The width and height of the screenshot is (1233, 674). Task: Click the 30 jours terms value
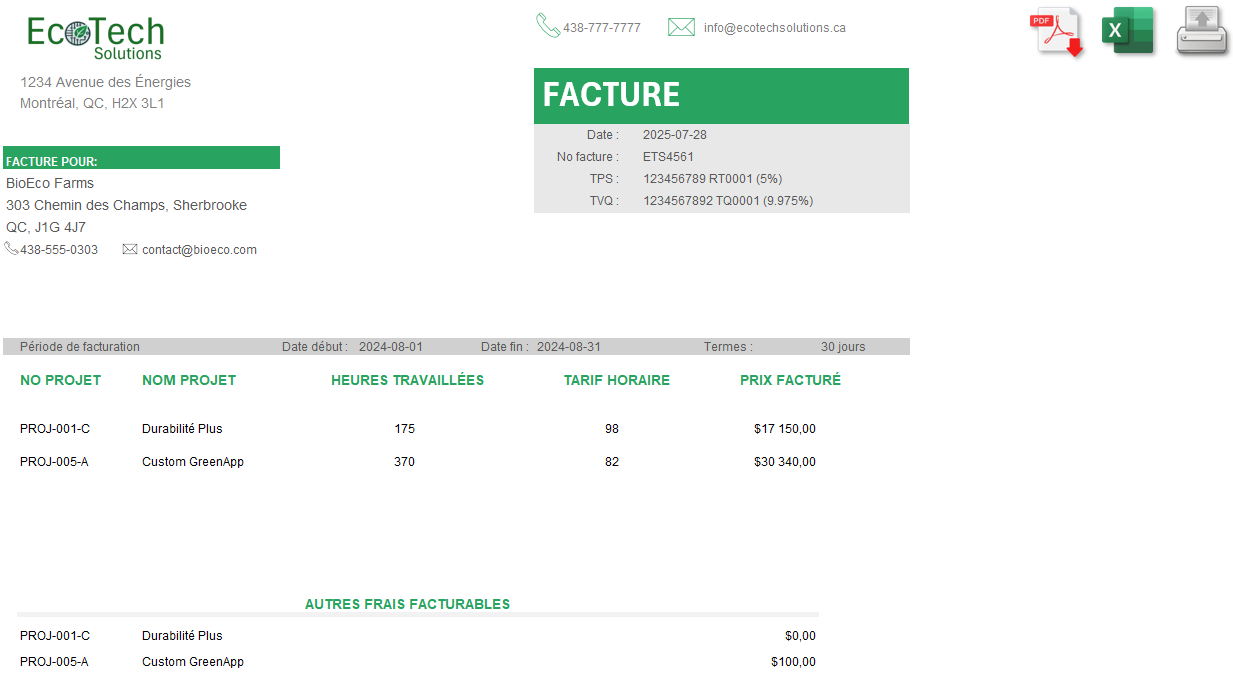point(842,347)
